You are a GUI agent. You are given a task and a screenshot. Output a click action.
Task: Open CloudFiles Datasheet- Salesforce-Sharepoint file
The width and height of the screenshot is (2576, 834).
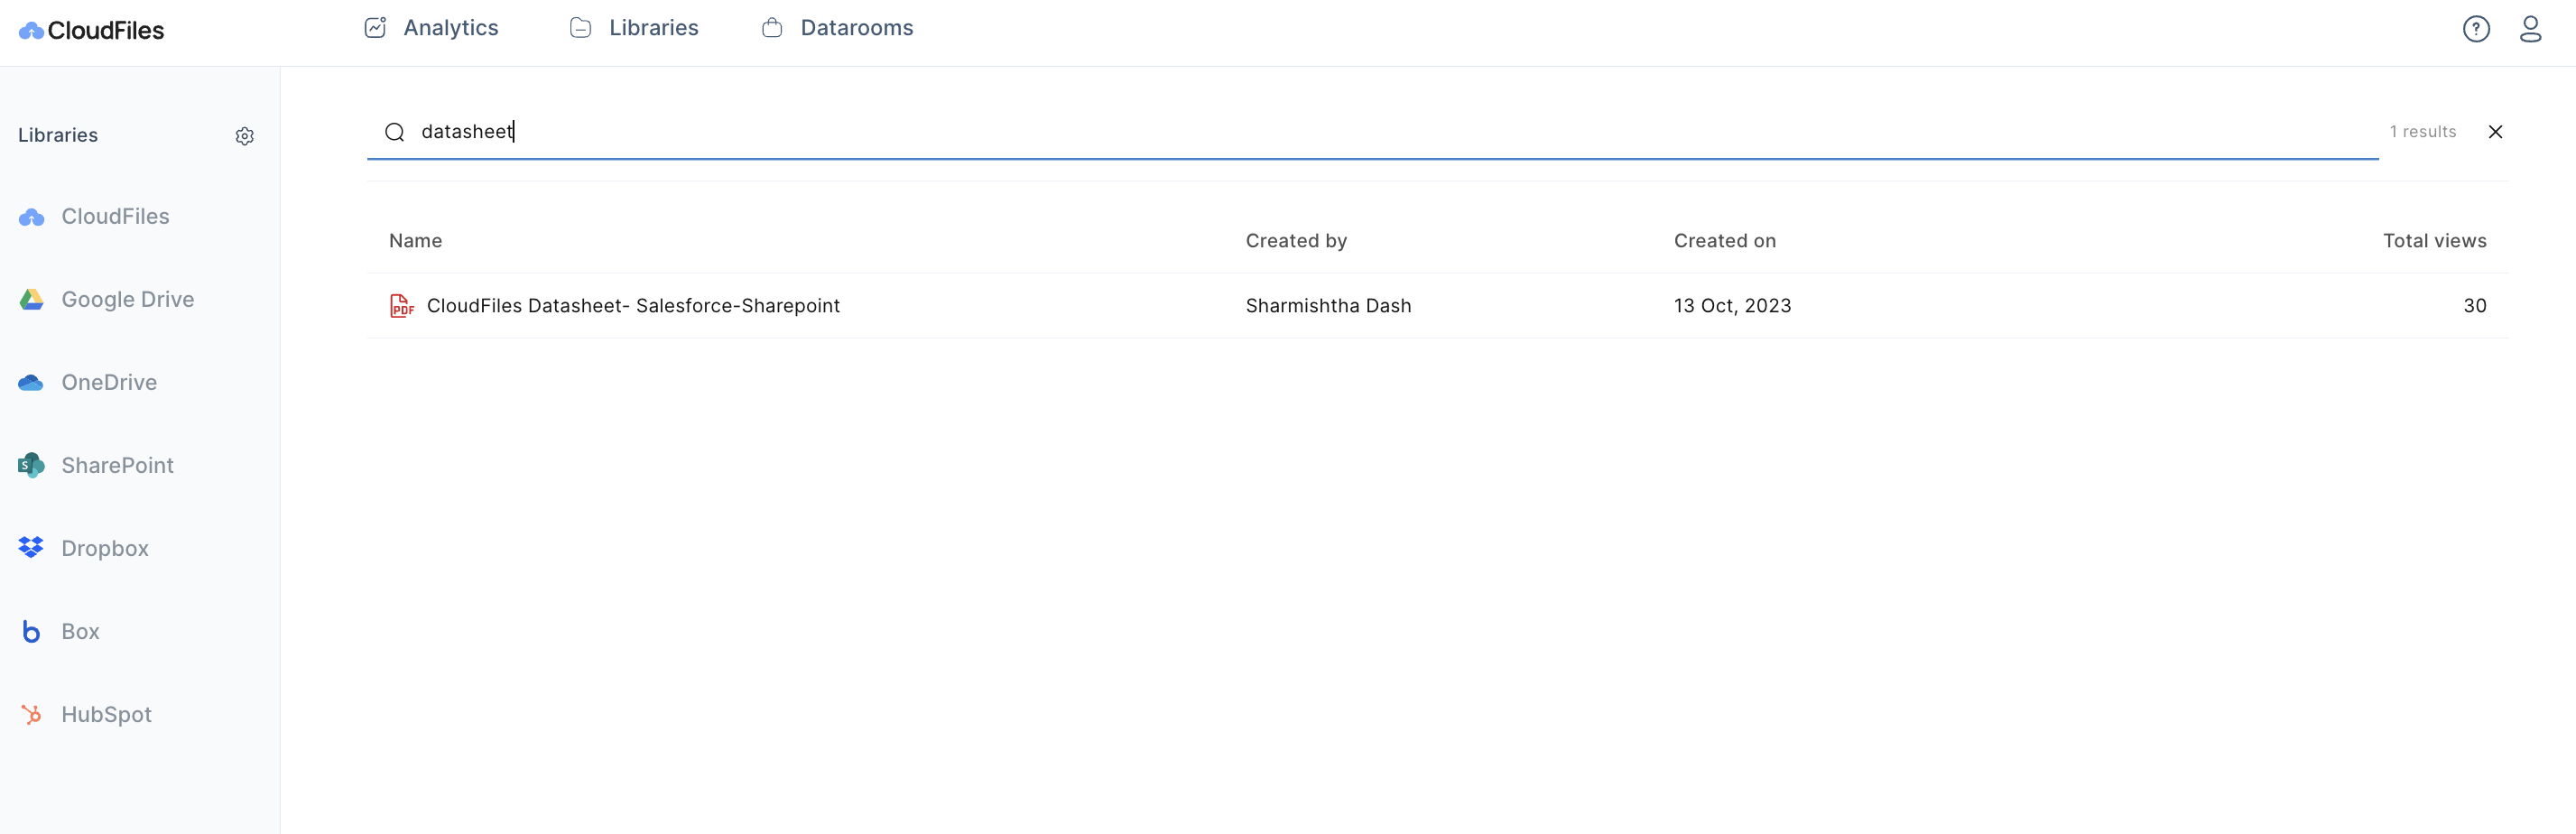pos(633,305)
